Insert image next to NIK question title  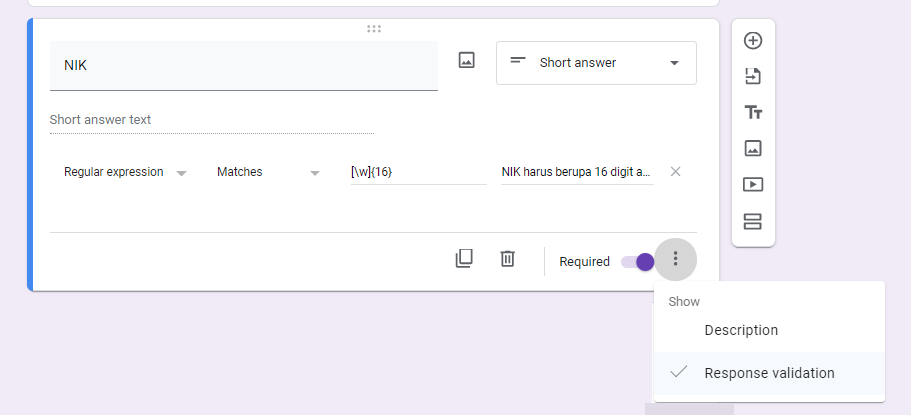click(x=467, y=60)
